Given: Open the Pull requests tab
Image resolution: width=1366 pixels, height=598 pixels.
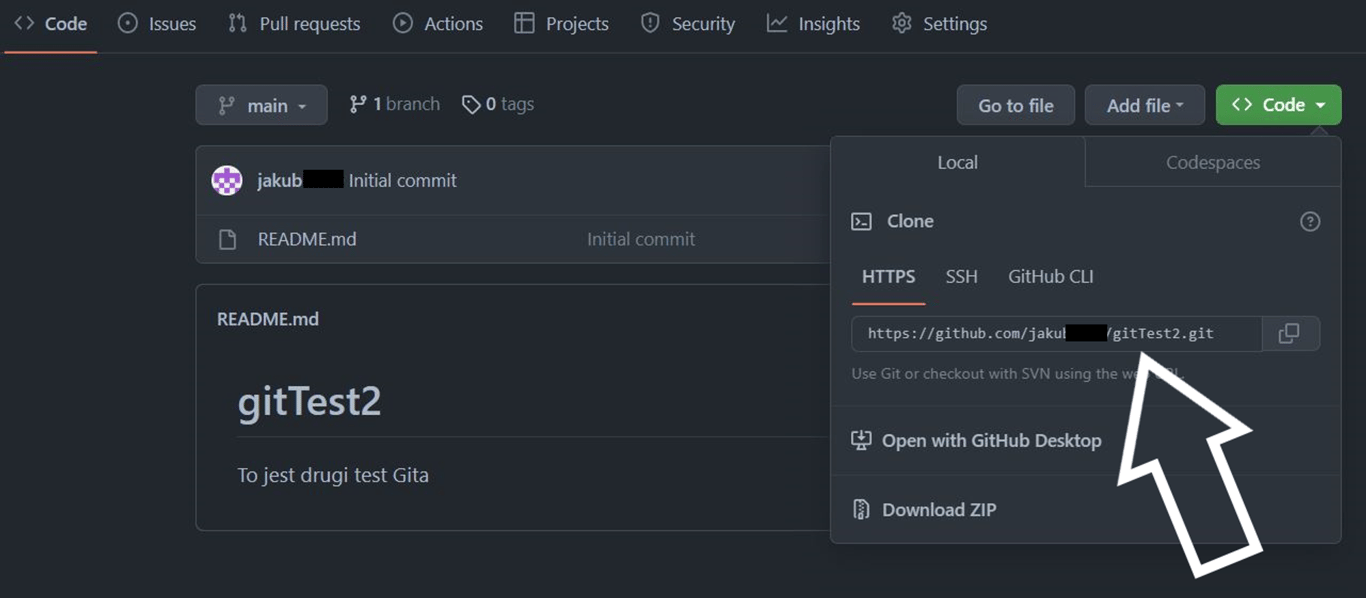Looking at the screenshot, I should point(294,24).
